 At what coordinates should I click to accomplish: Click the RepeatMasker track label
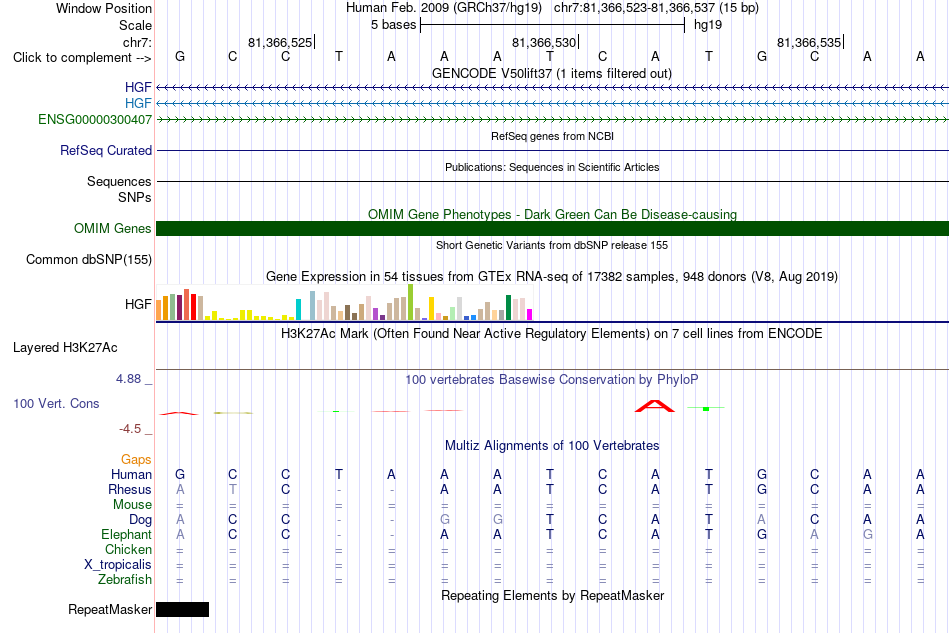[x=110, y=609]
